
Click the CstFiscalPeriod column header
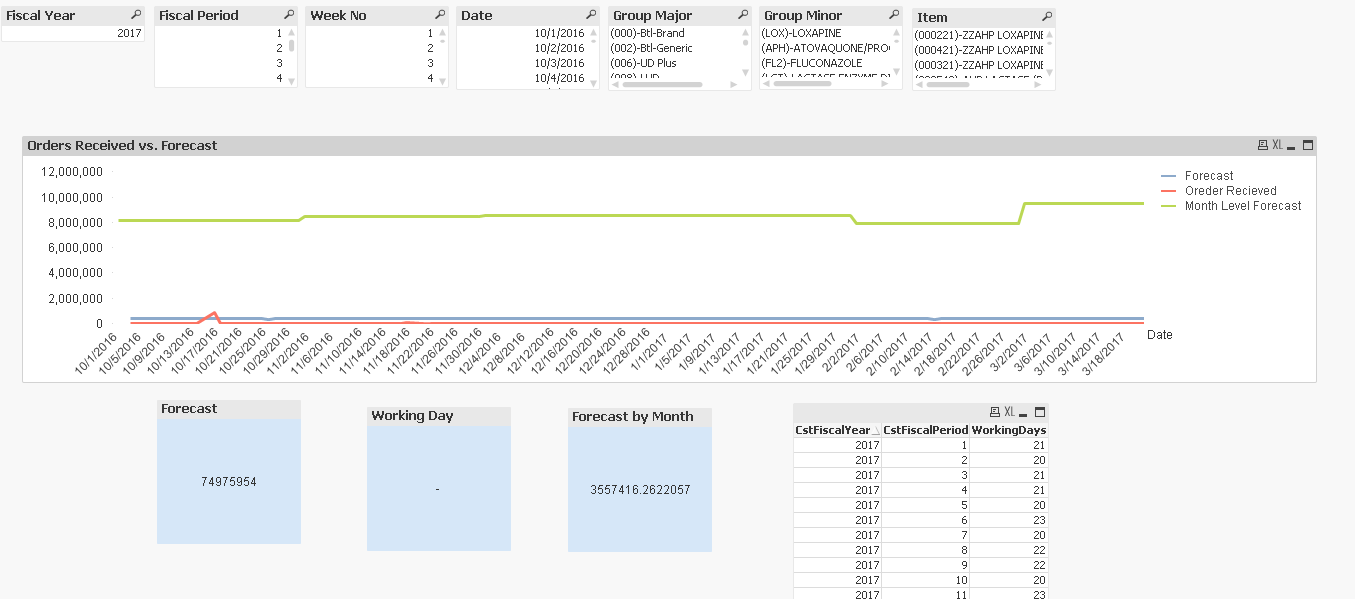pyautogui.click(x=925, y=430)
